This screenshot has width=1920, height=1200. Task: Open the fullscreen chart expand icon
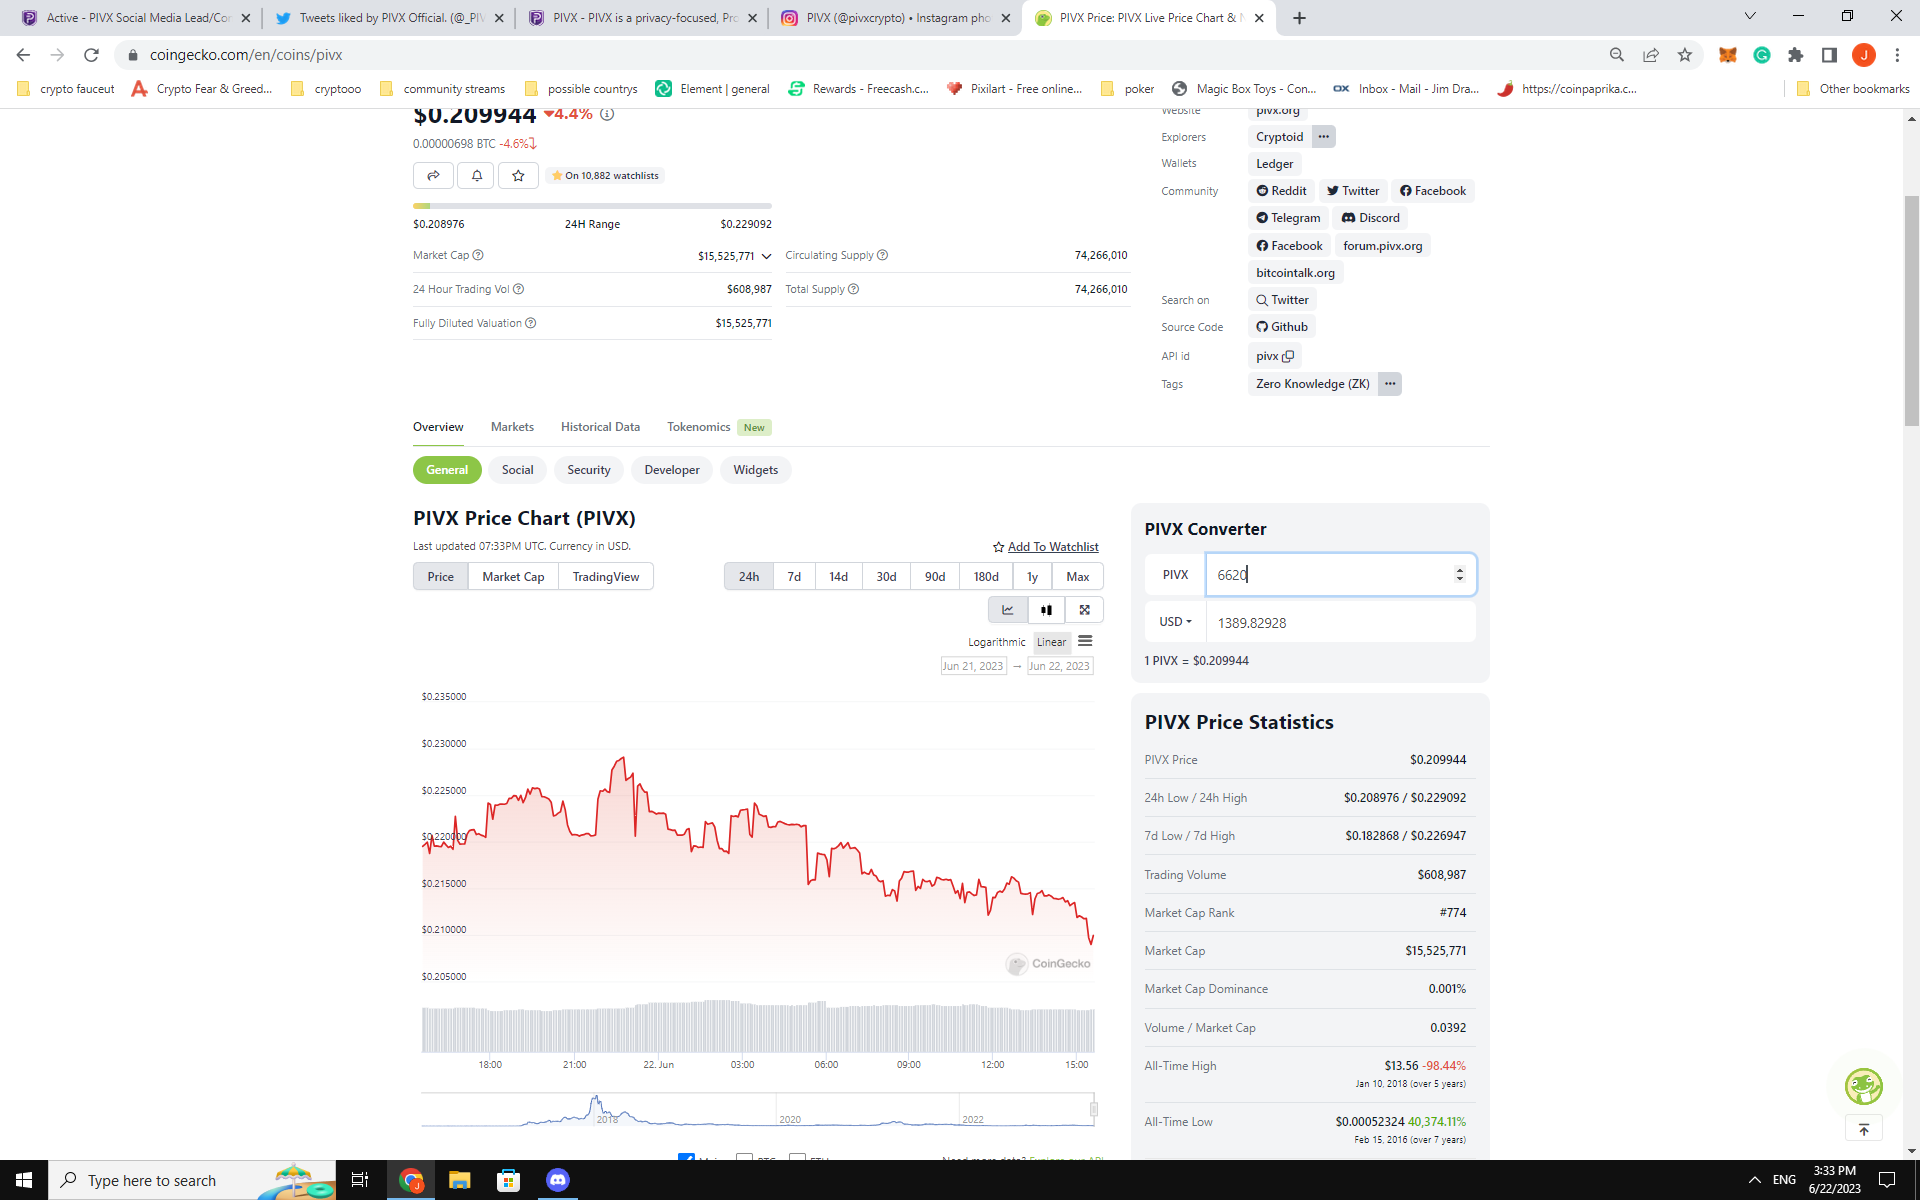(x=1084, y=610)
